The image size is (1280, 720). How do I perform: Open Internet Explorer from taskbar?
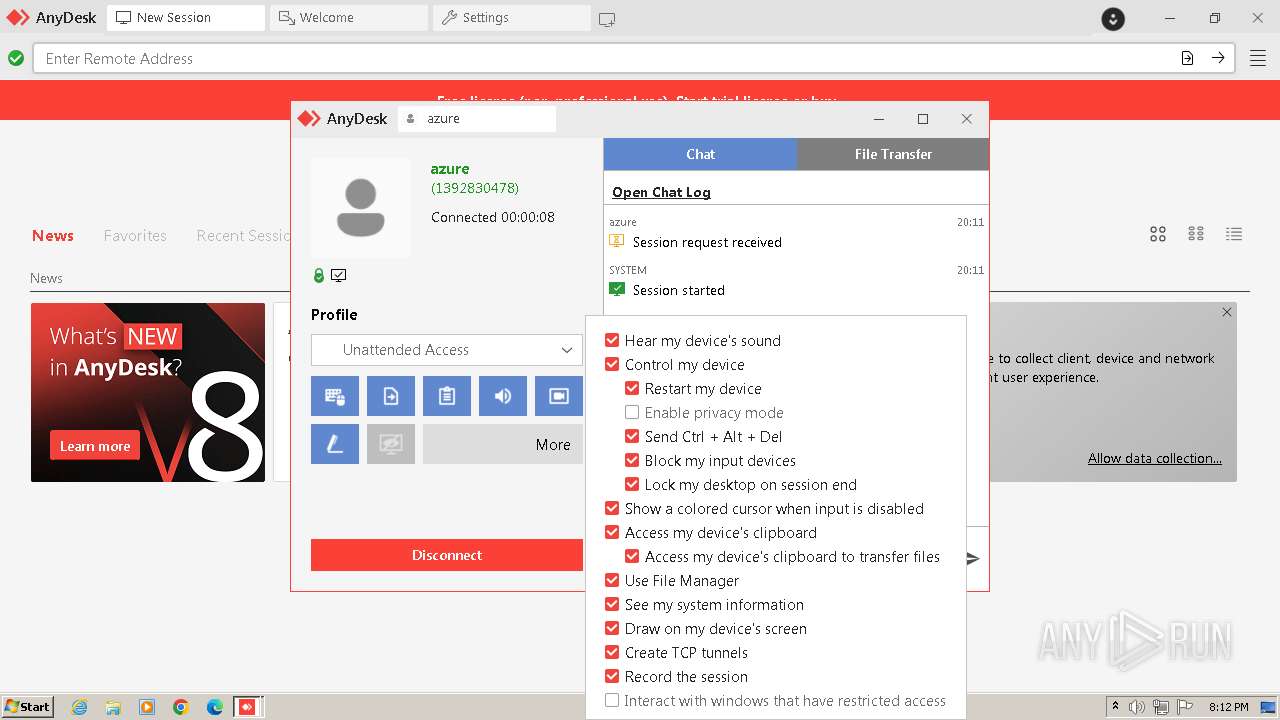click(x=80, y=707)
